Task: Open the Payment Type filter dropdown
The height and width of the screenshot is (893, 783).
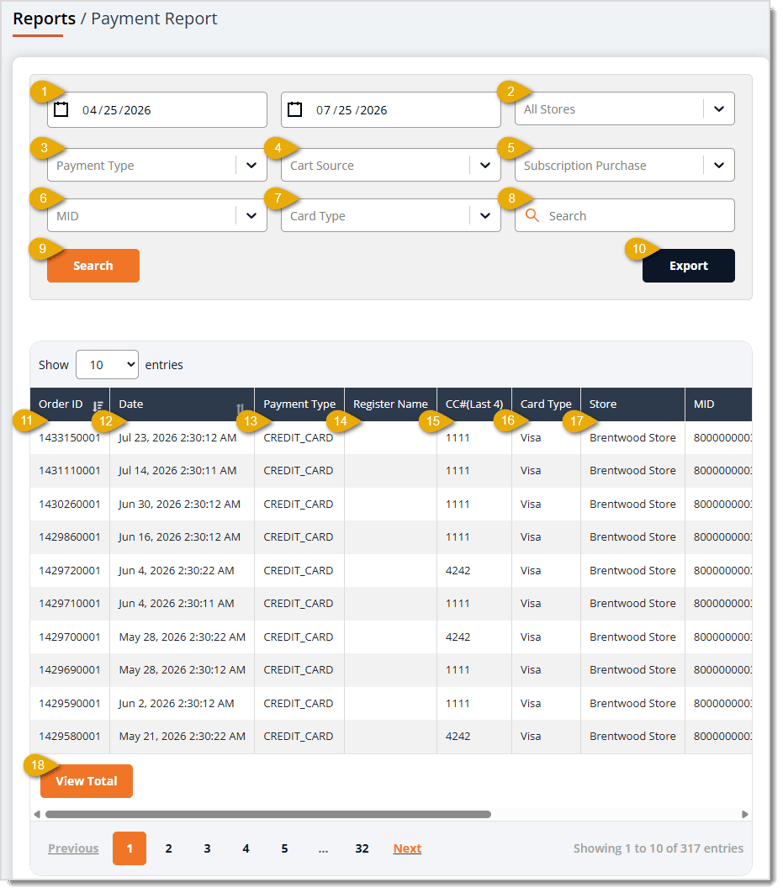Action: (x=157, y=165)
